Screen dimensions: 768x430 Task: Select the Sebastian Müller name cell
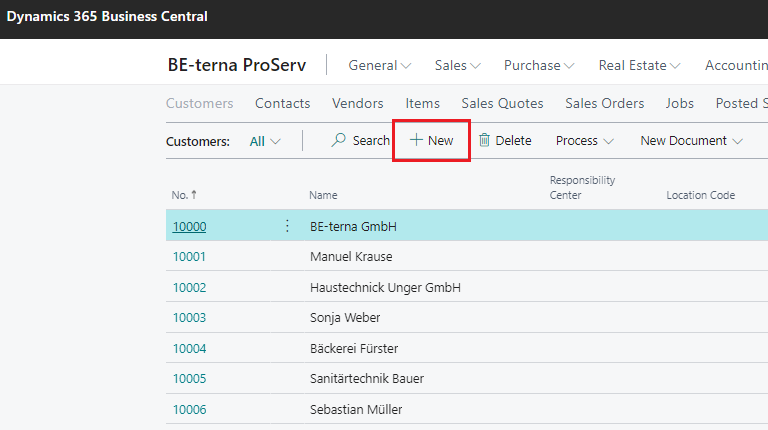[x=356, y=409]
